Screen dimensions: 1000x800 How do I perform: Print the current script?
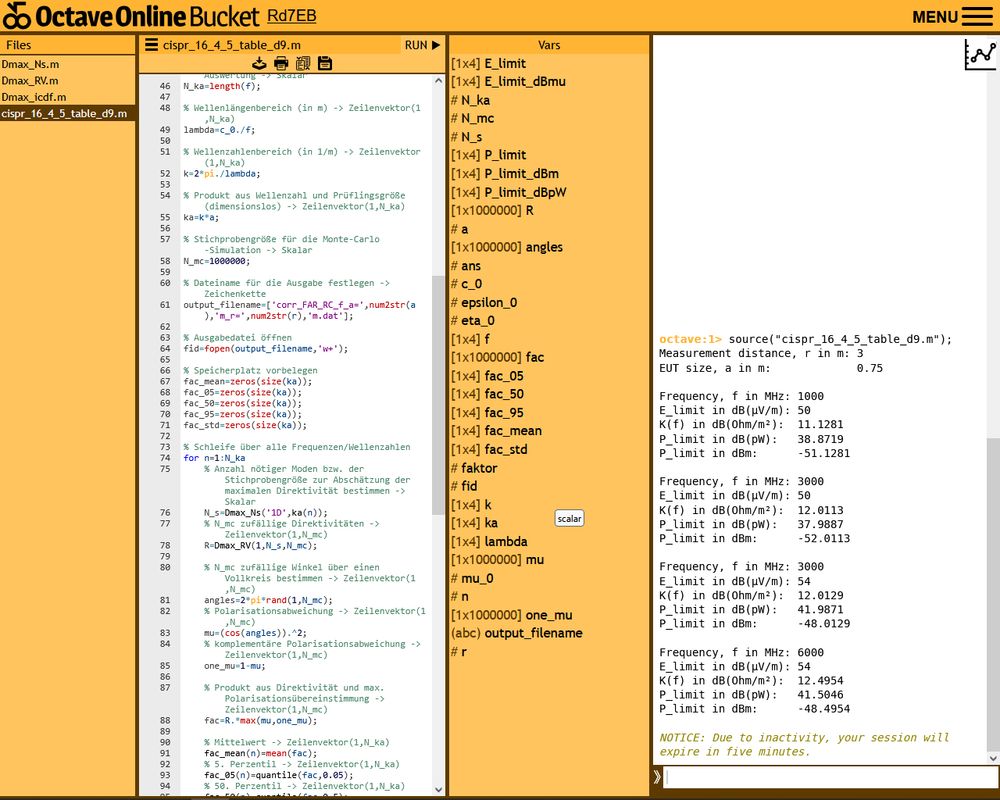[x=281, y=63]
